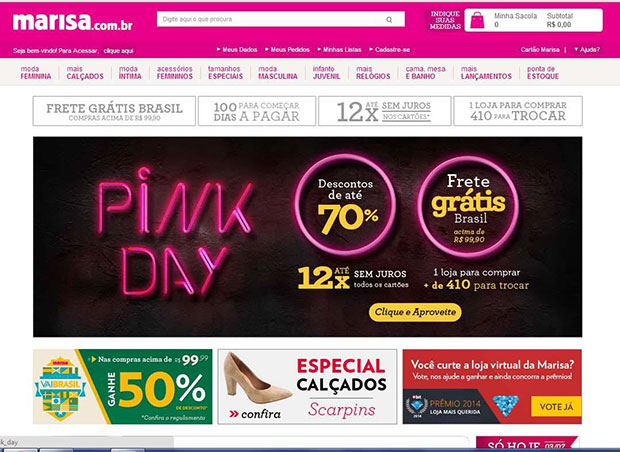Click the red confira arrows icon
The height and width of the screenshot is (452, 620).
coord(234,414)
